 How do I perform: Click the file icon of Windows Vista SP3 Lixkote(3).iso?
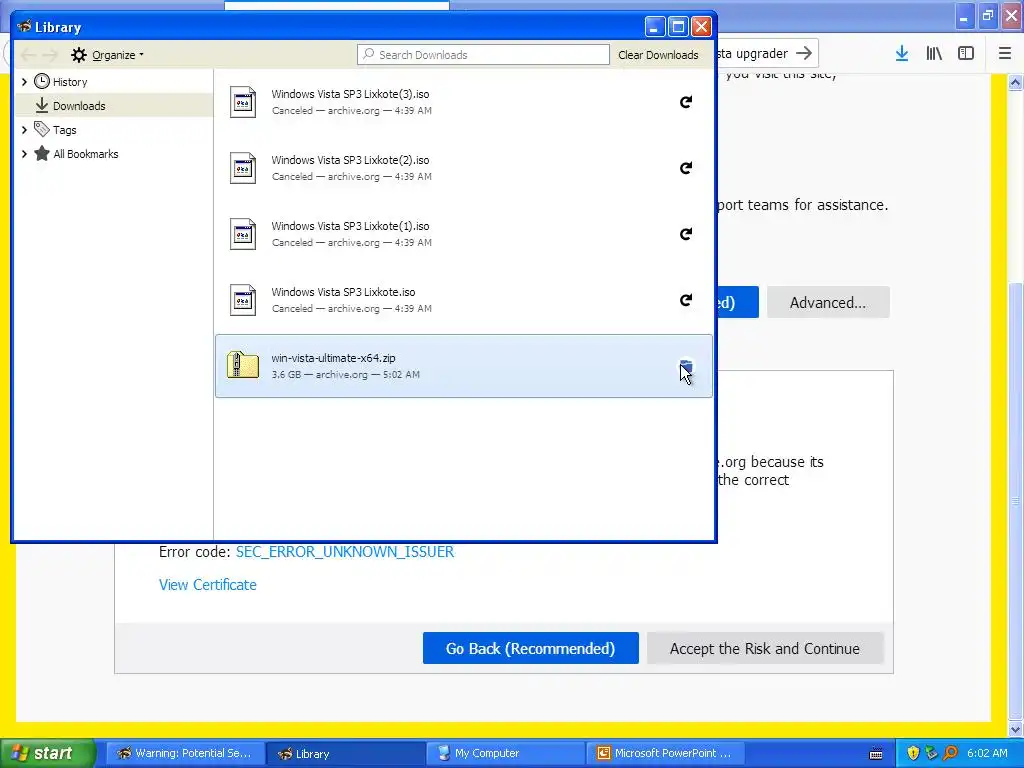[243, 102]
